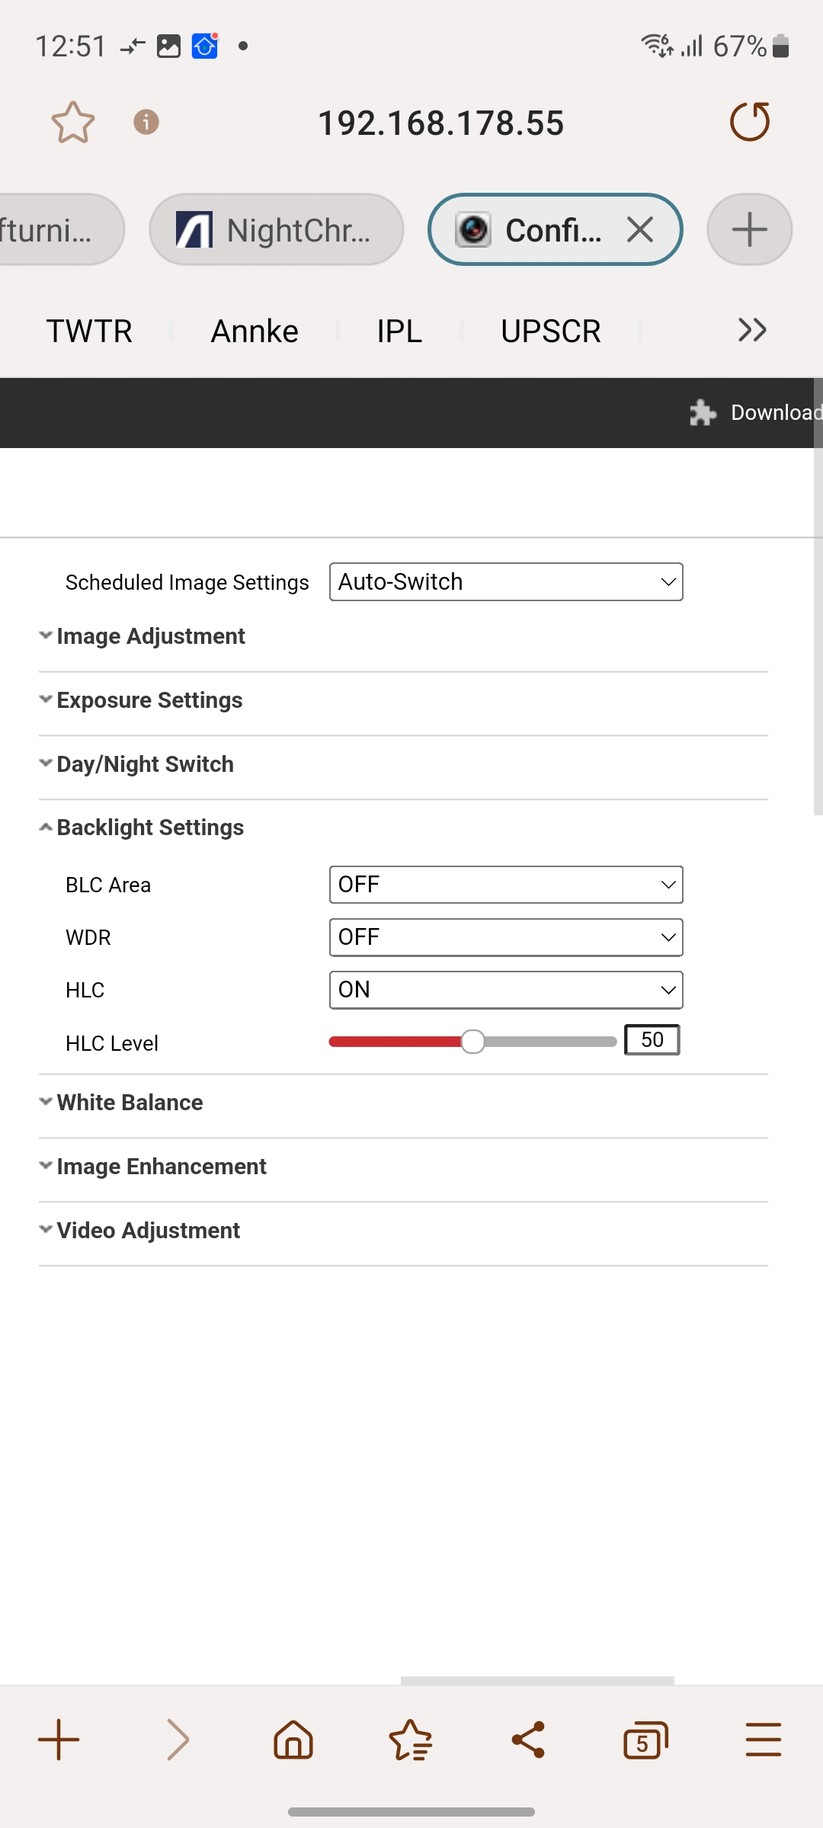Switch to the NightChr browser tab
Image resolution: width=823 pixels, height=1828 pixels.
(x=276, y=229)
